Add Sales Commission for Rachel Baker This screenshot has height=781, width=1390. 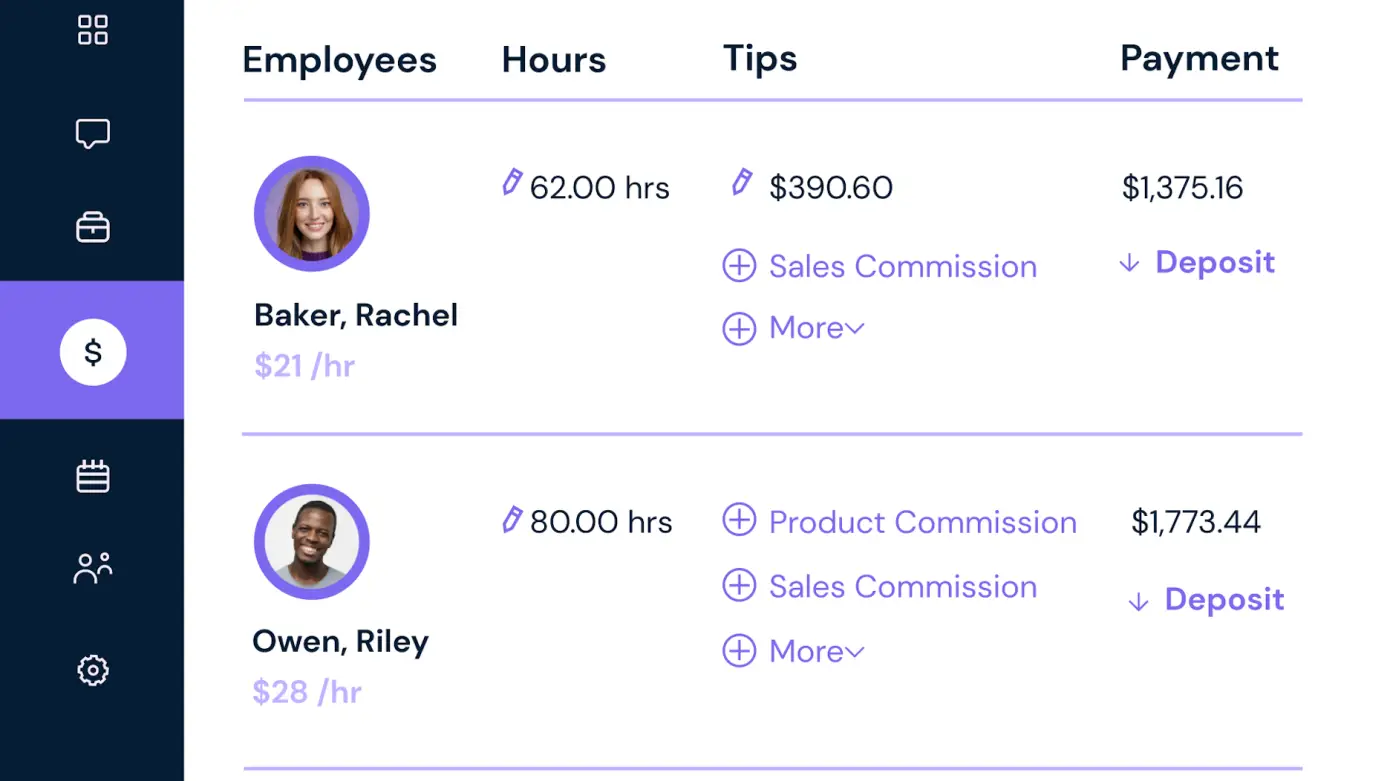pyautogui.click(x=880, y=266)
